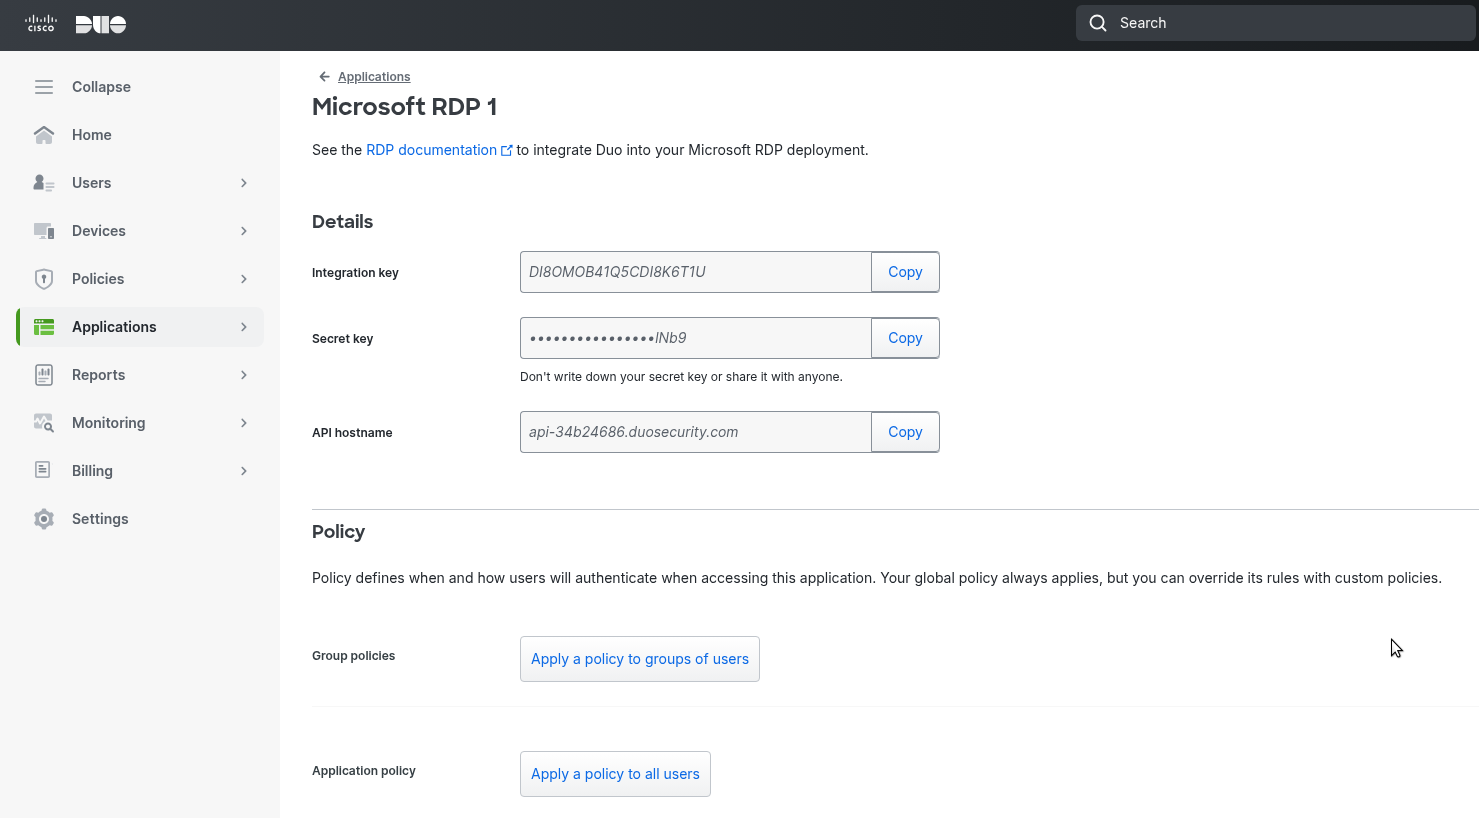Click the Integration key label
The image size is (1479, 818).
coord(355,273)
